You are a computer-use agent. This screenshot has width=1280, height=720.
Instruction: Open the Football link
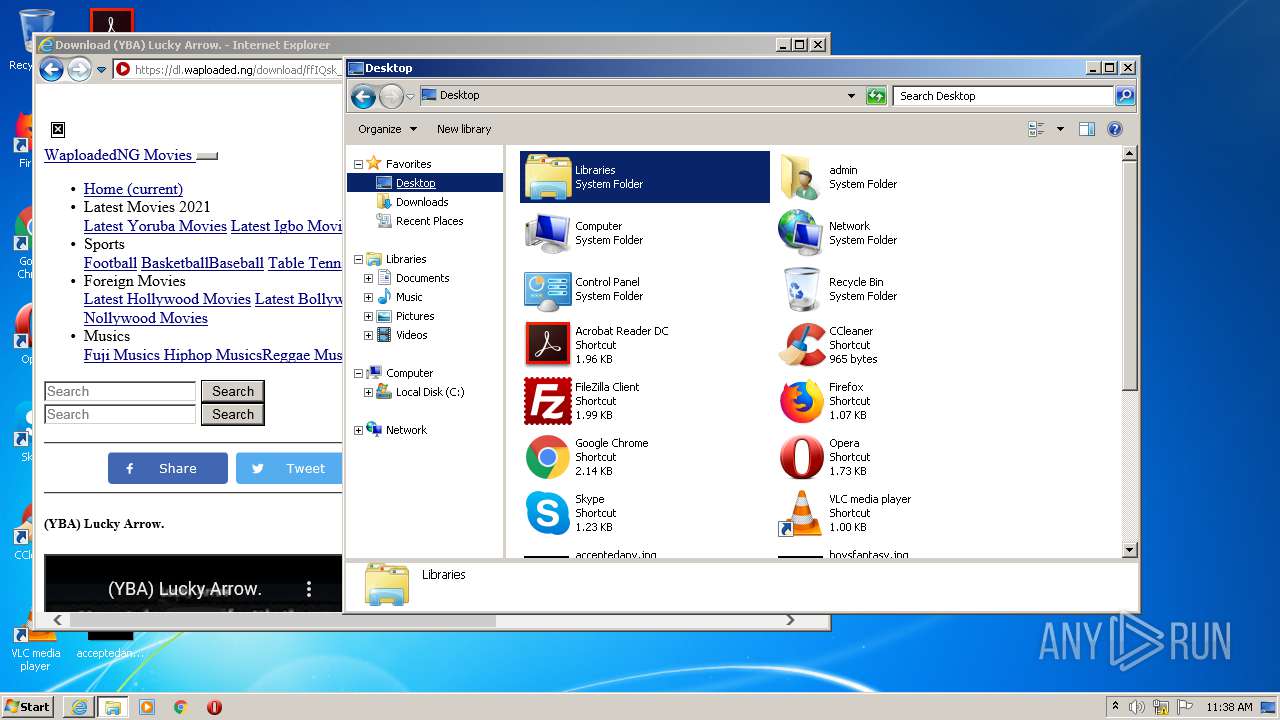pyautogui.click(x=110, y=263)
